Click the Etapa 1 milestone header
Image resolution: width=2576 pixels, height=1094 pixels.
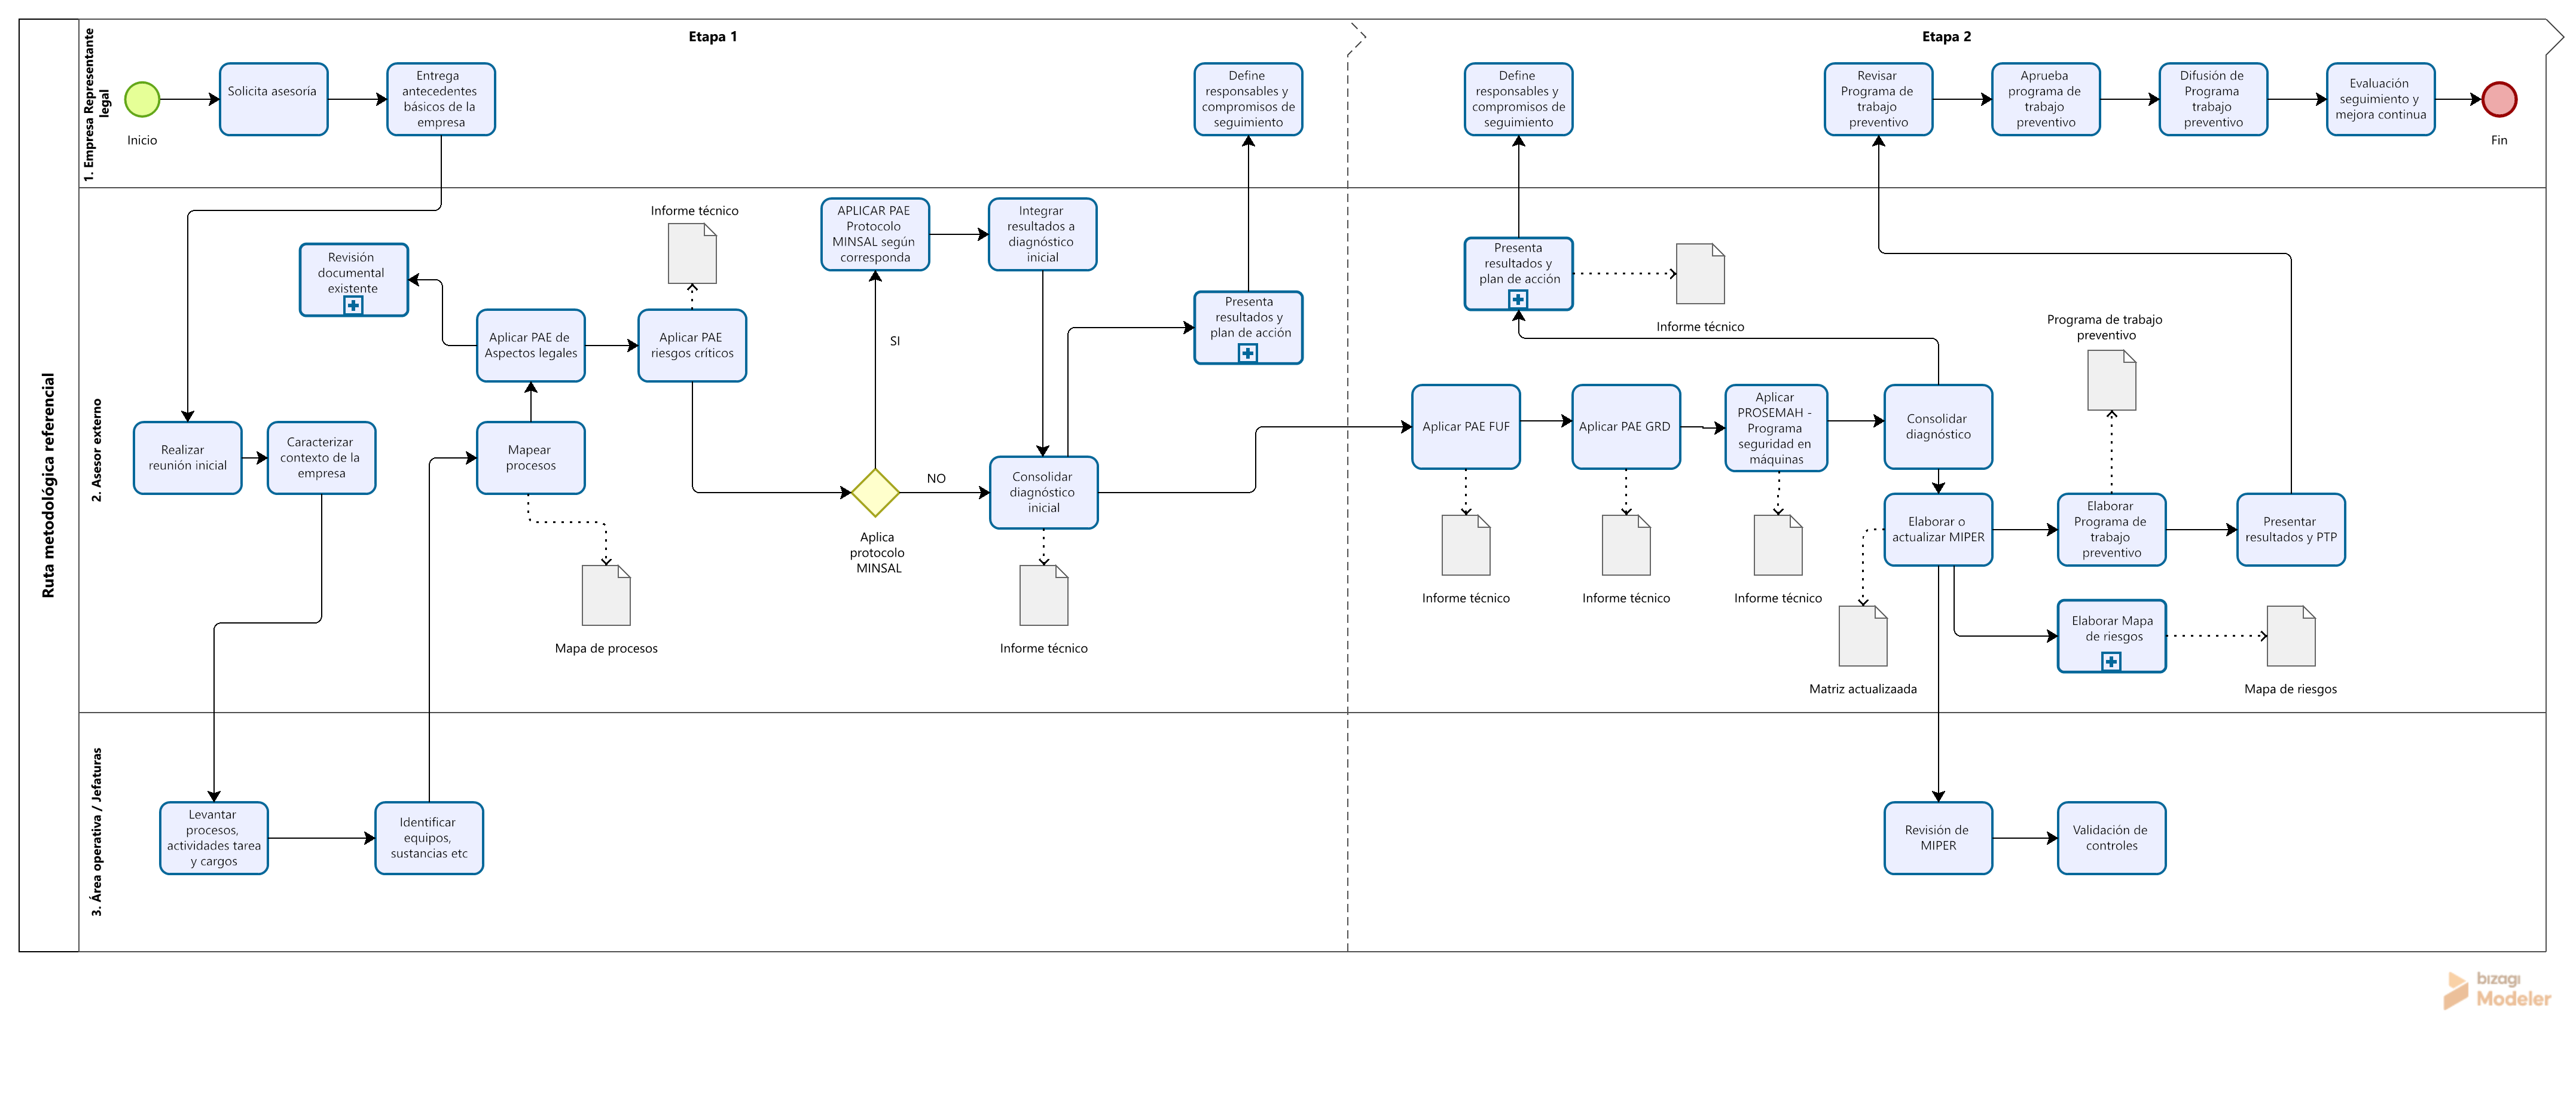click(713, 36)
